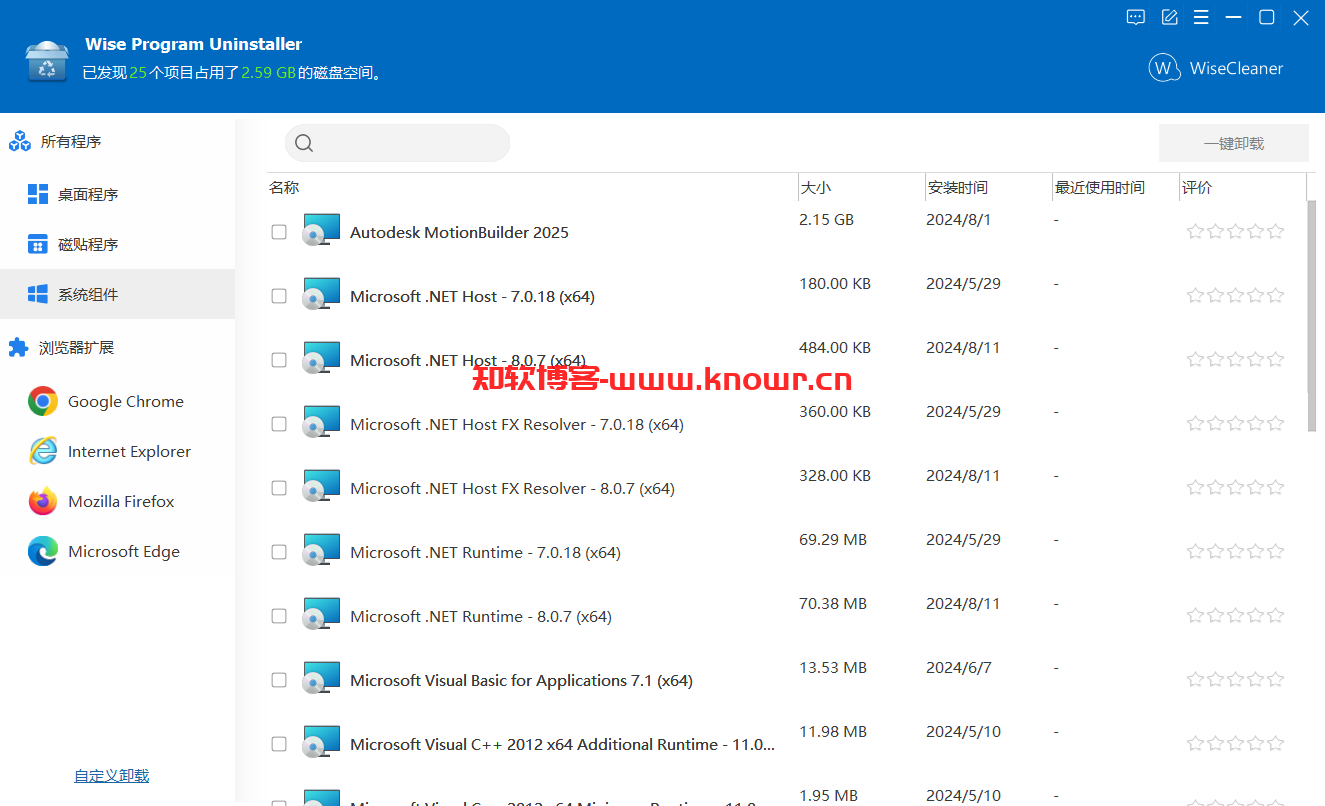1325x806 pixels.
Task: Click the All Programs cubes icon
Action: (20, 142)
